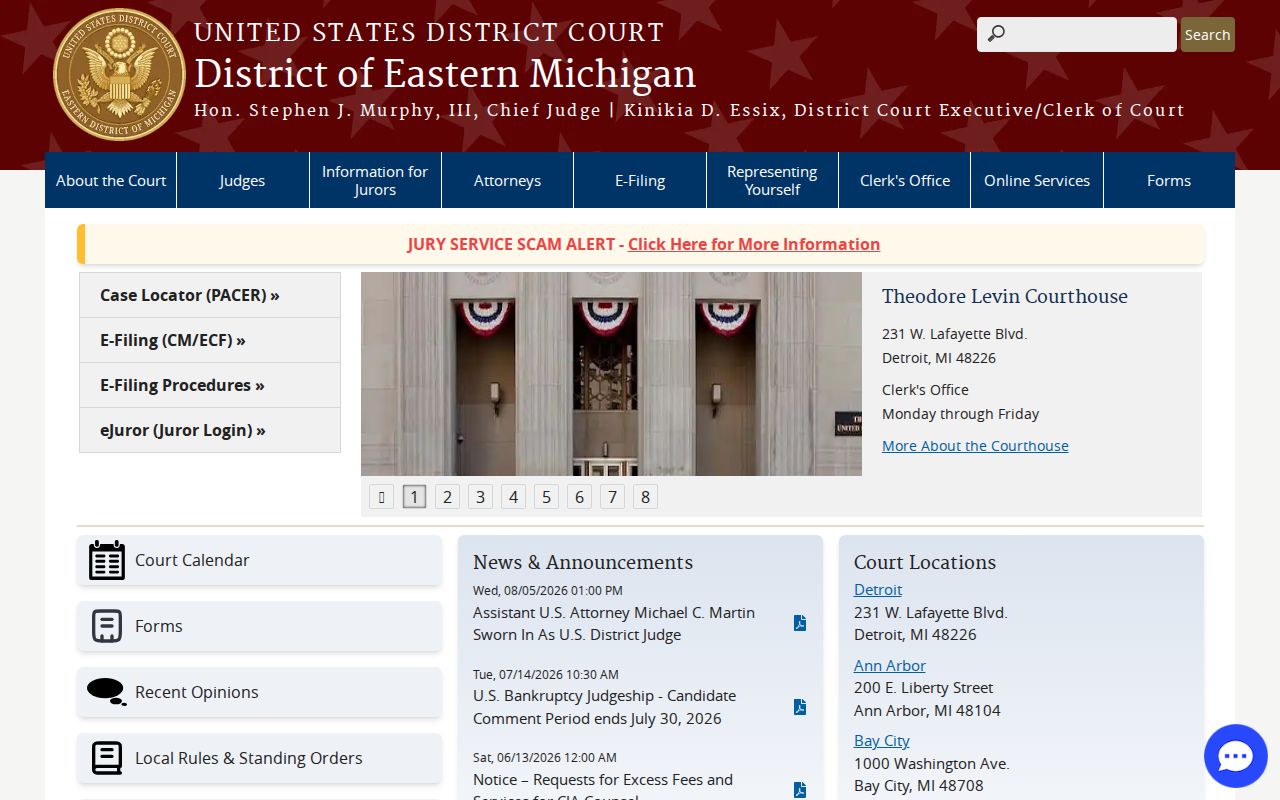Open Michael C. Martin sworn in announcement

[614, 624]
